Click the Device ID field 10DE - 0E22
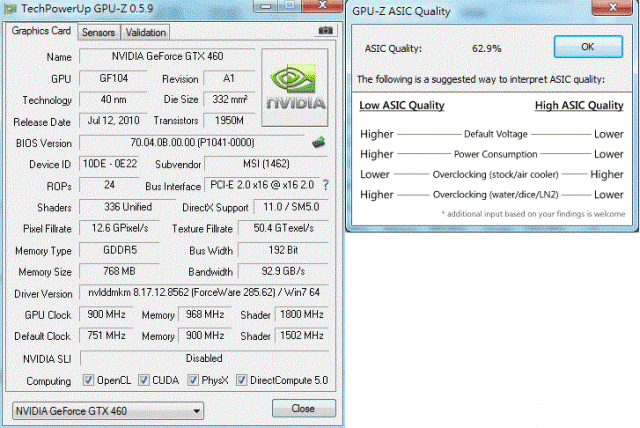640x428 pixels. click(x=109, y=164)
